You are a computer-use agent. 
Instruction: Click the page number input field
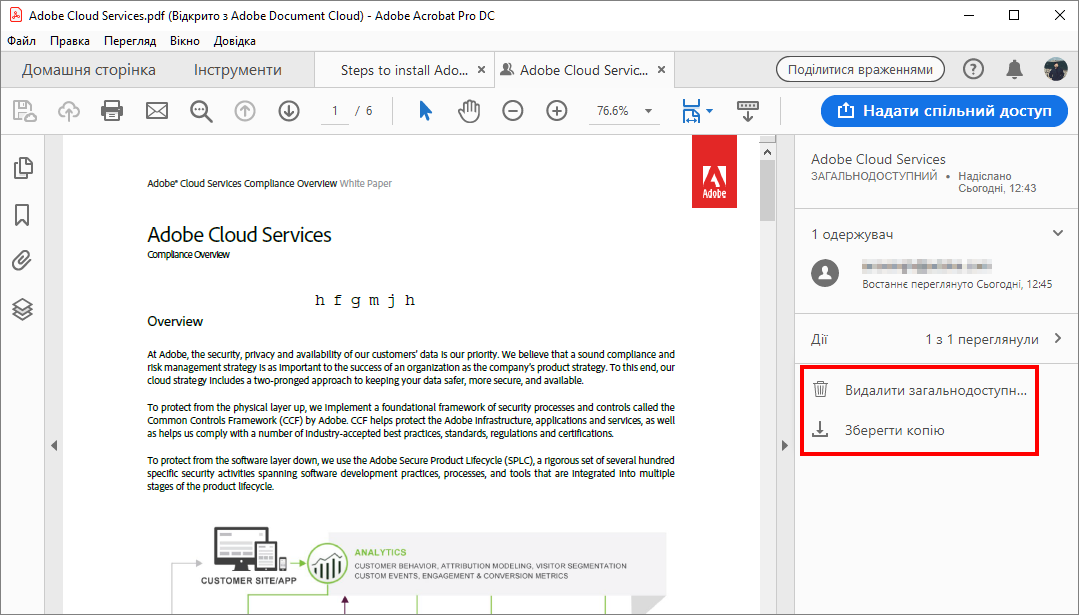[335, 111]
